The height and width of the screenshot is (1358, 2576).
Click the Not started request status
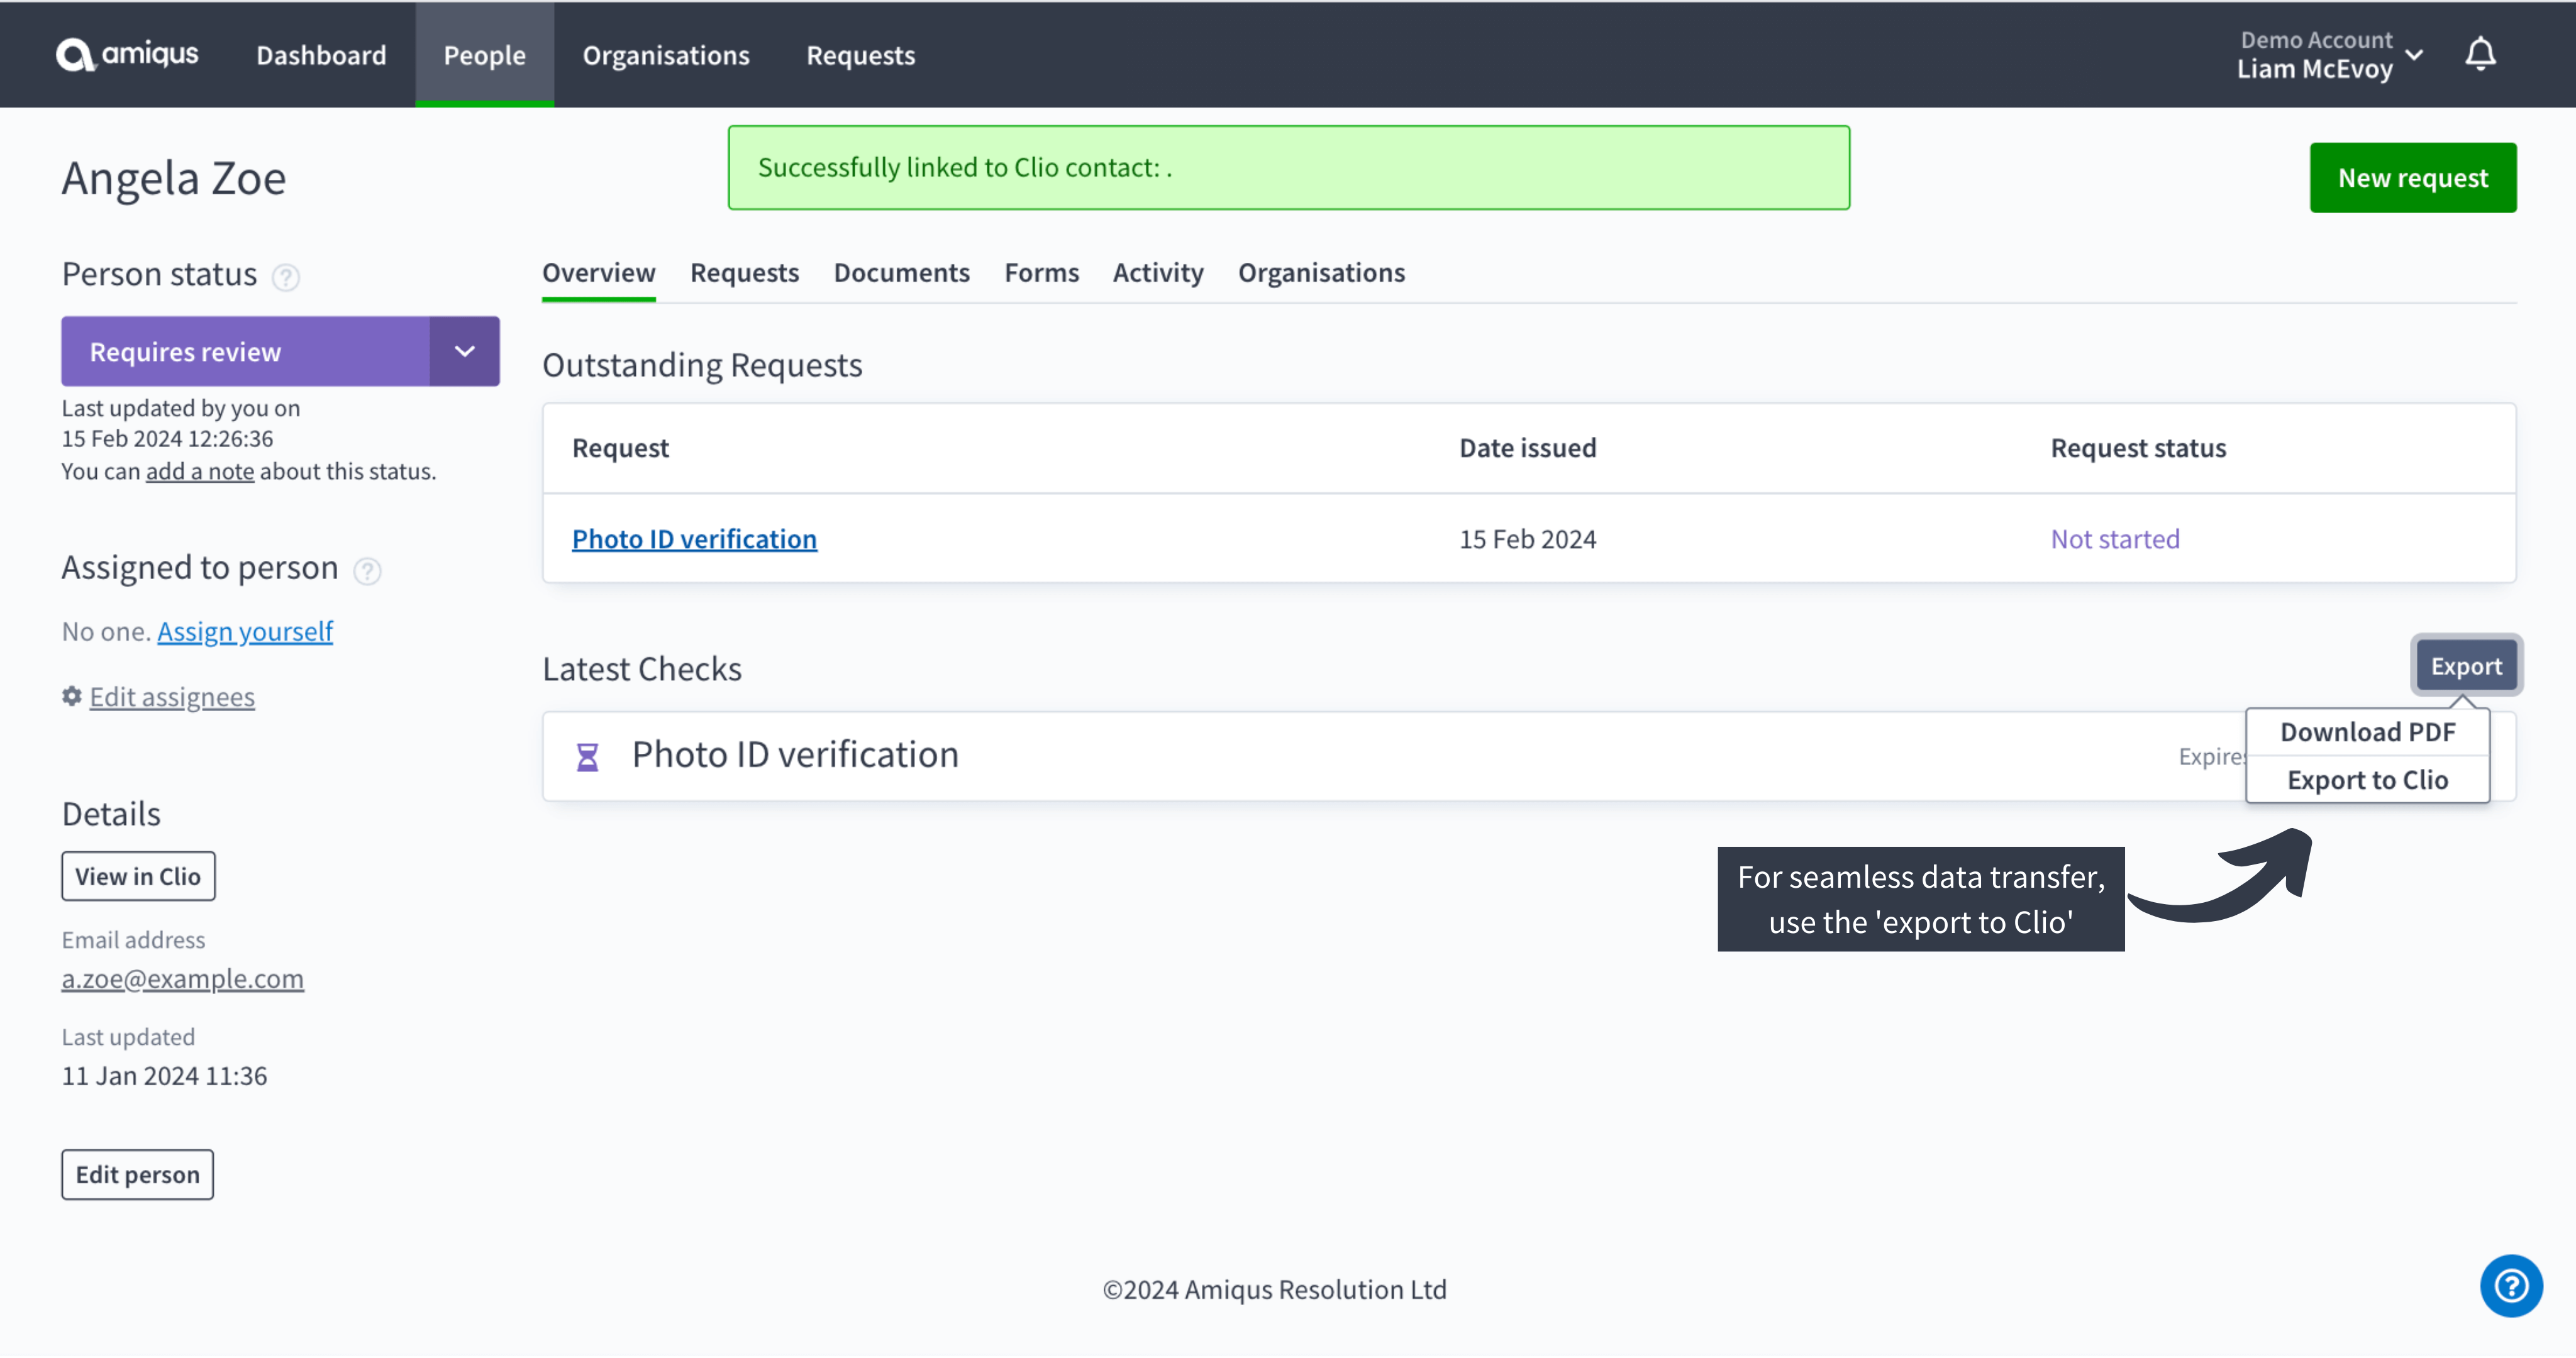pos(2115,539)
